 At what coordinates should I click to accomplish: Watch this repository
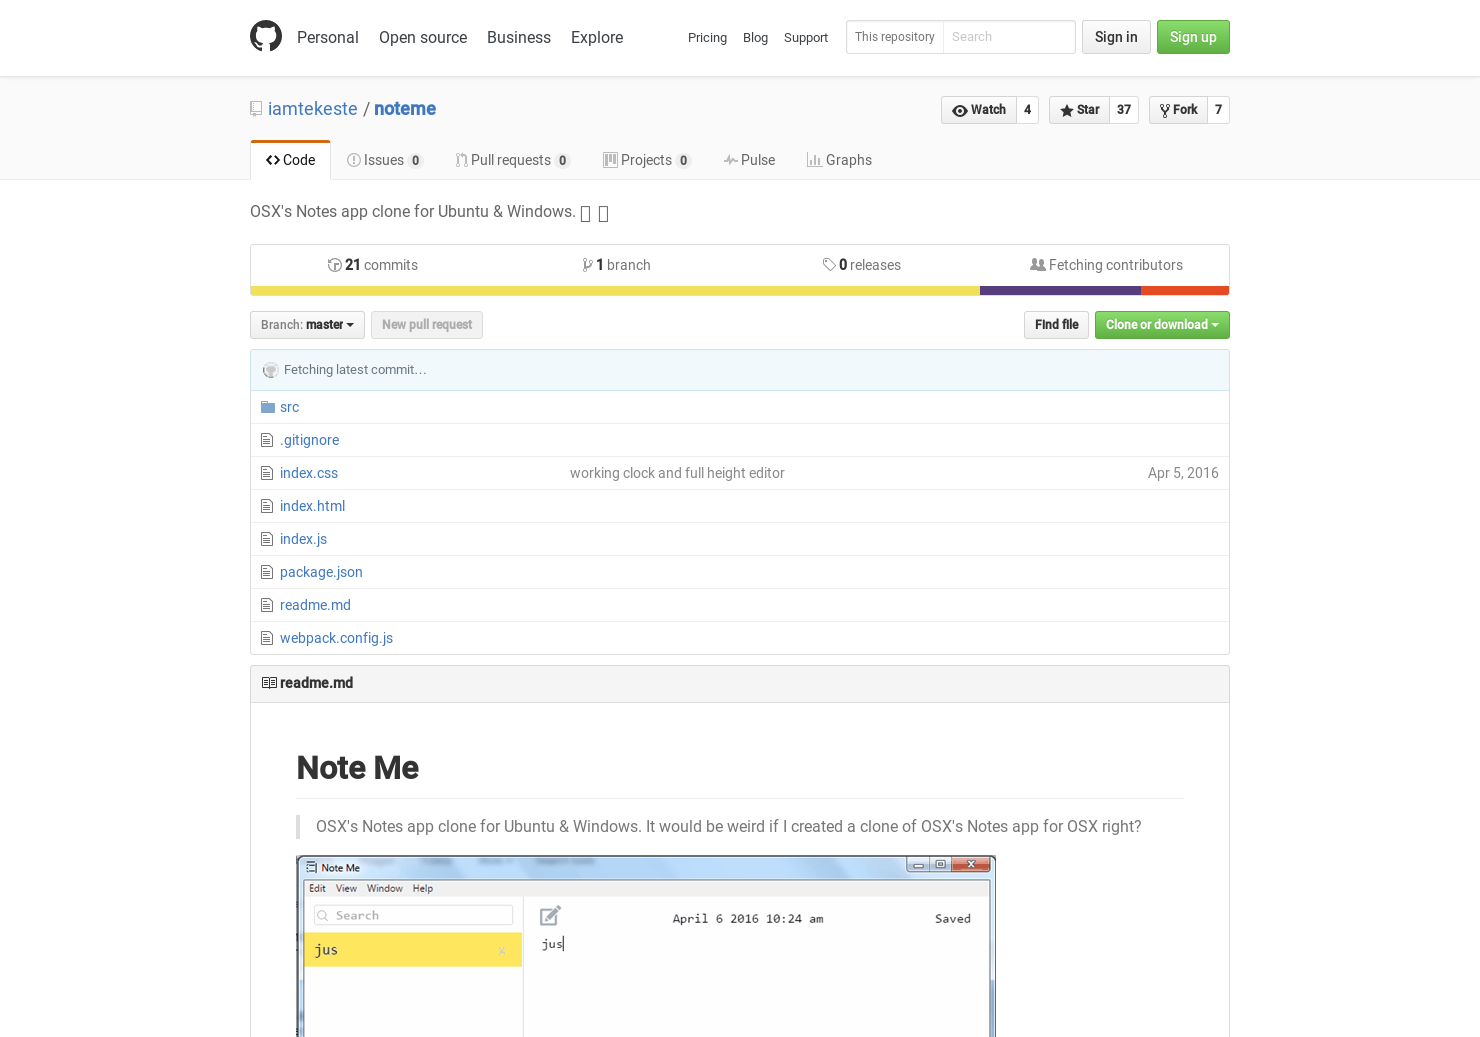pos(979,110)
